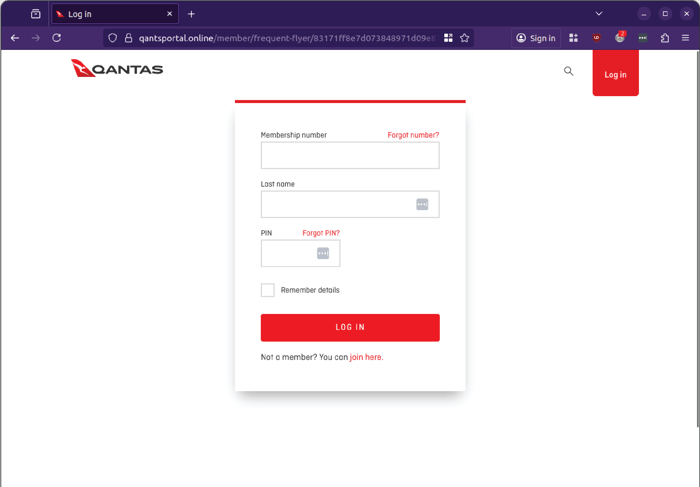Follow the Forgot number? link
This screenshot has width=700, height=487.
click(413, 135)
